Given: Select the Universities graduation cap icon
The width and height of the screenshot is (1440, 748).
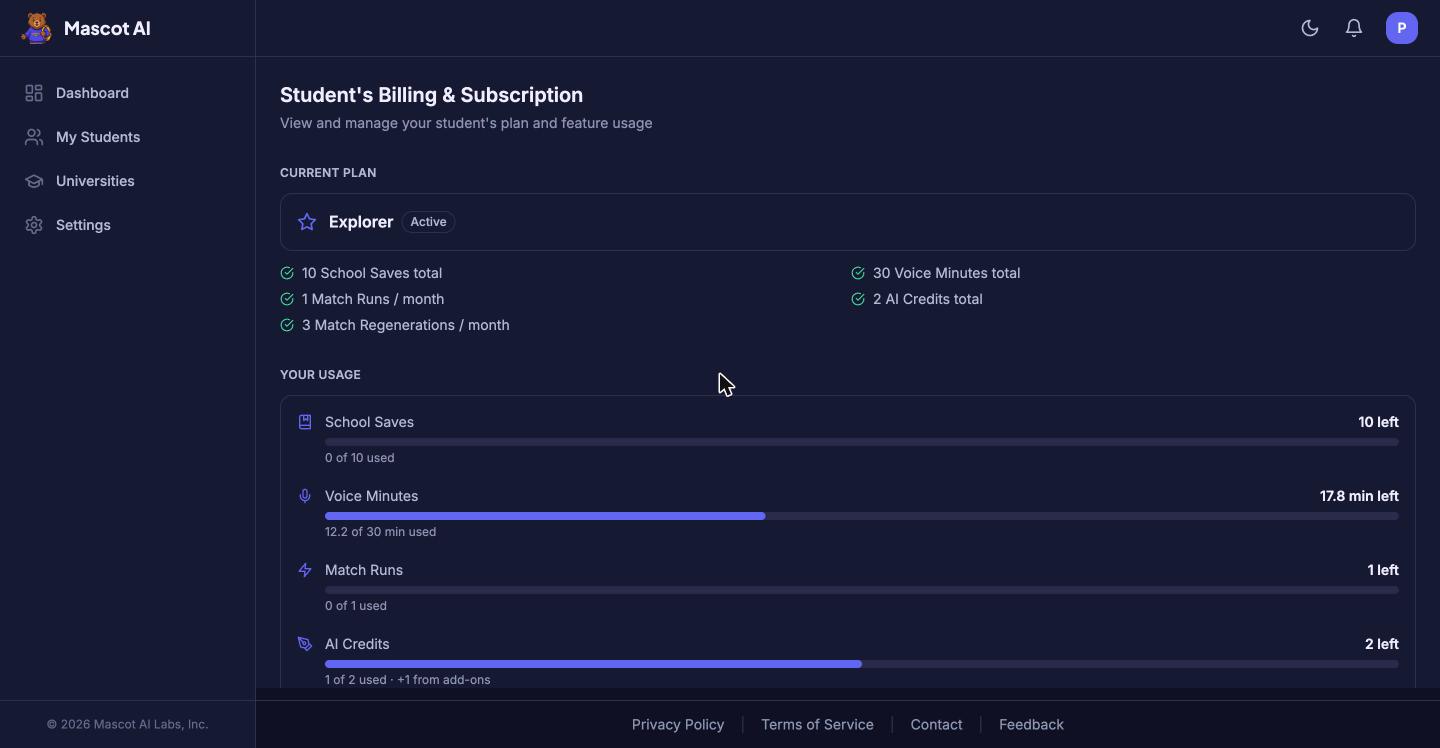Looking at the screenshot, I should point(34,181).
